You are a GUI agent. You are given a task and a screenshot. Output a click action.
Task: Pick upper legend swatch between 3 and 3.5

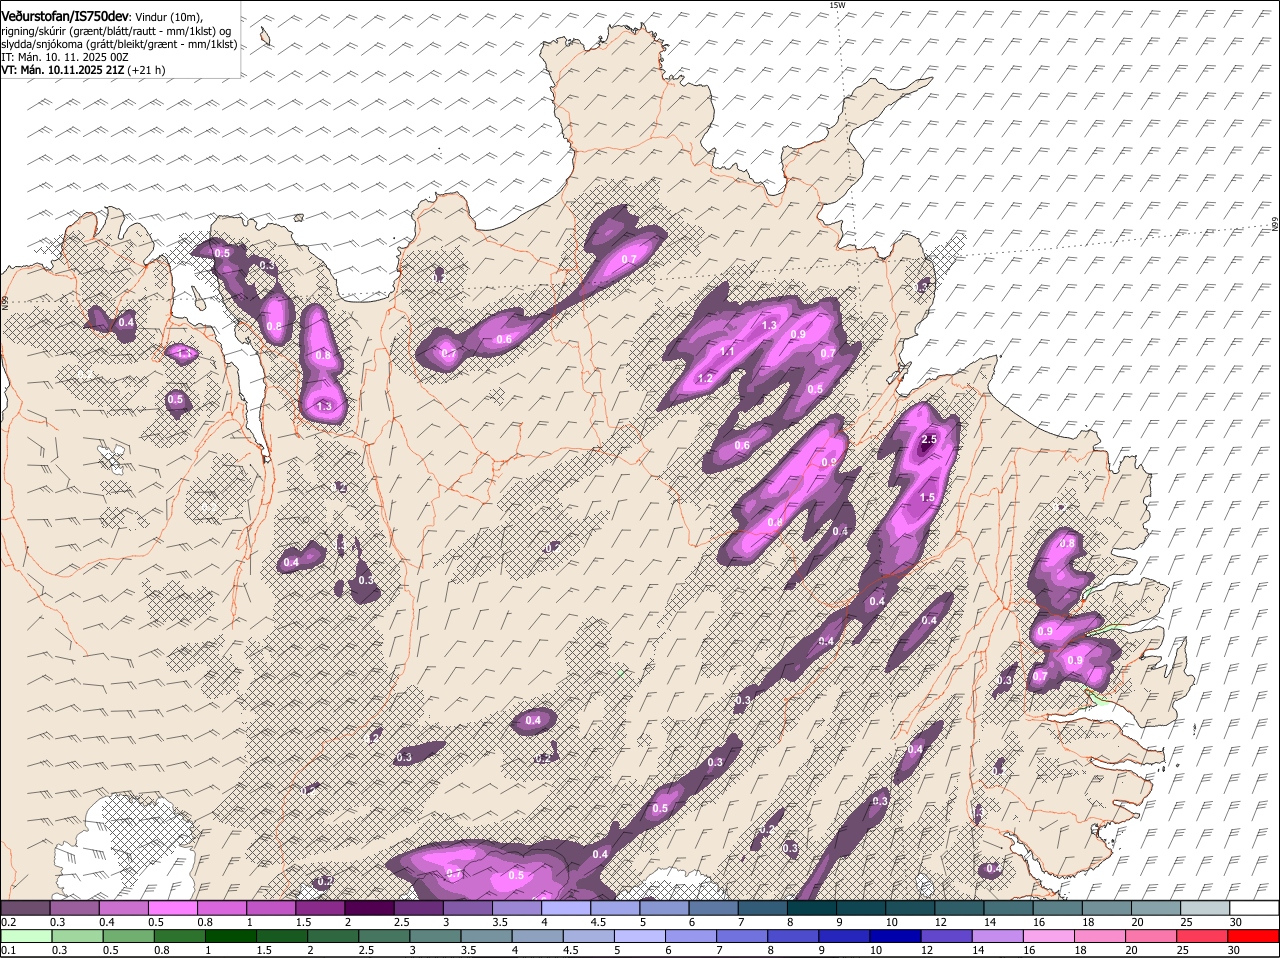(468, 908)
